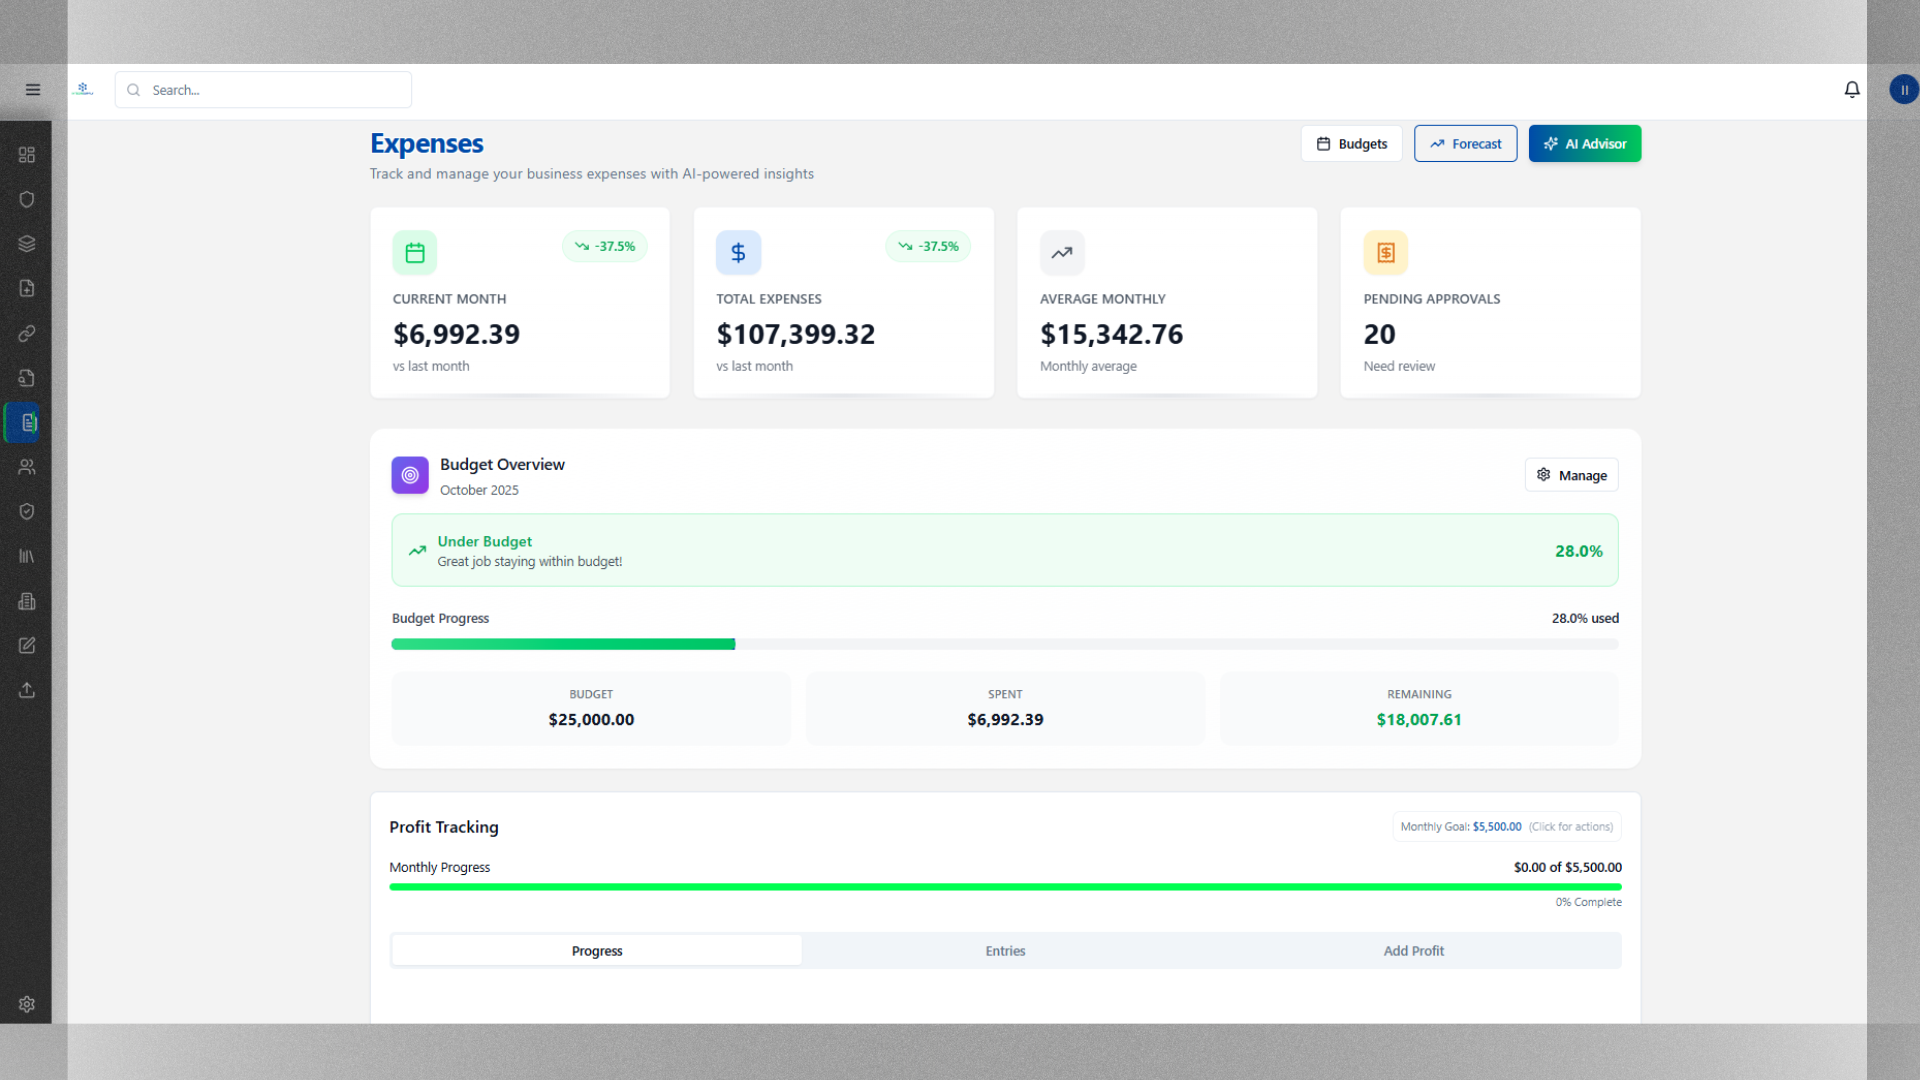This screenshot has width=1920, height=1080.
Task: Select the upload icon in the sidebar
Action: click(27, 690)
